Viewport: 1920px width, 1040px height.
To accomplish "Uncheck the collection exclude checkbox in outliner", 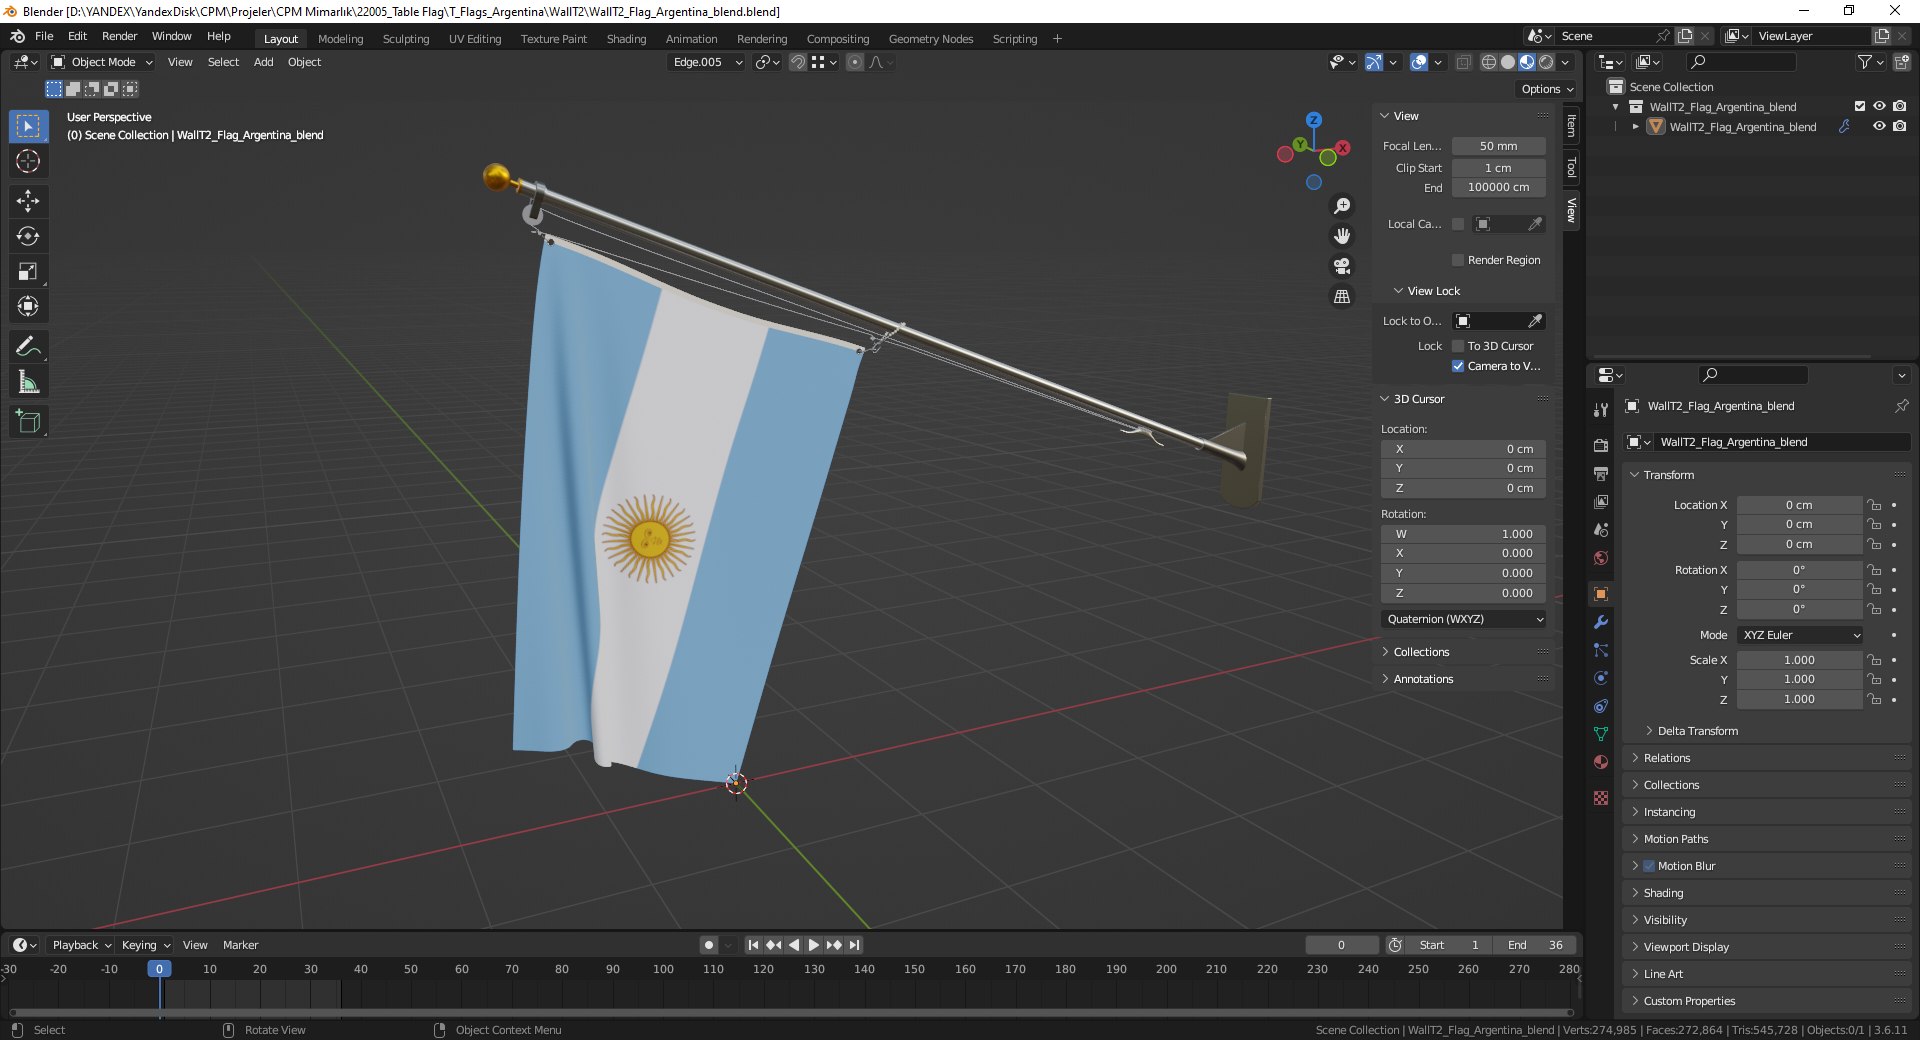I will coord(1860,106).
